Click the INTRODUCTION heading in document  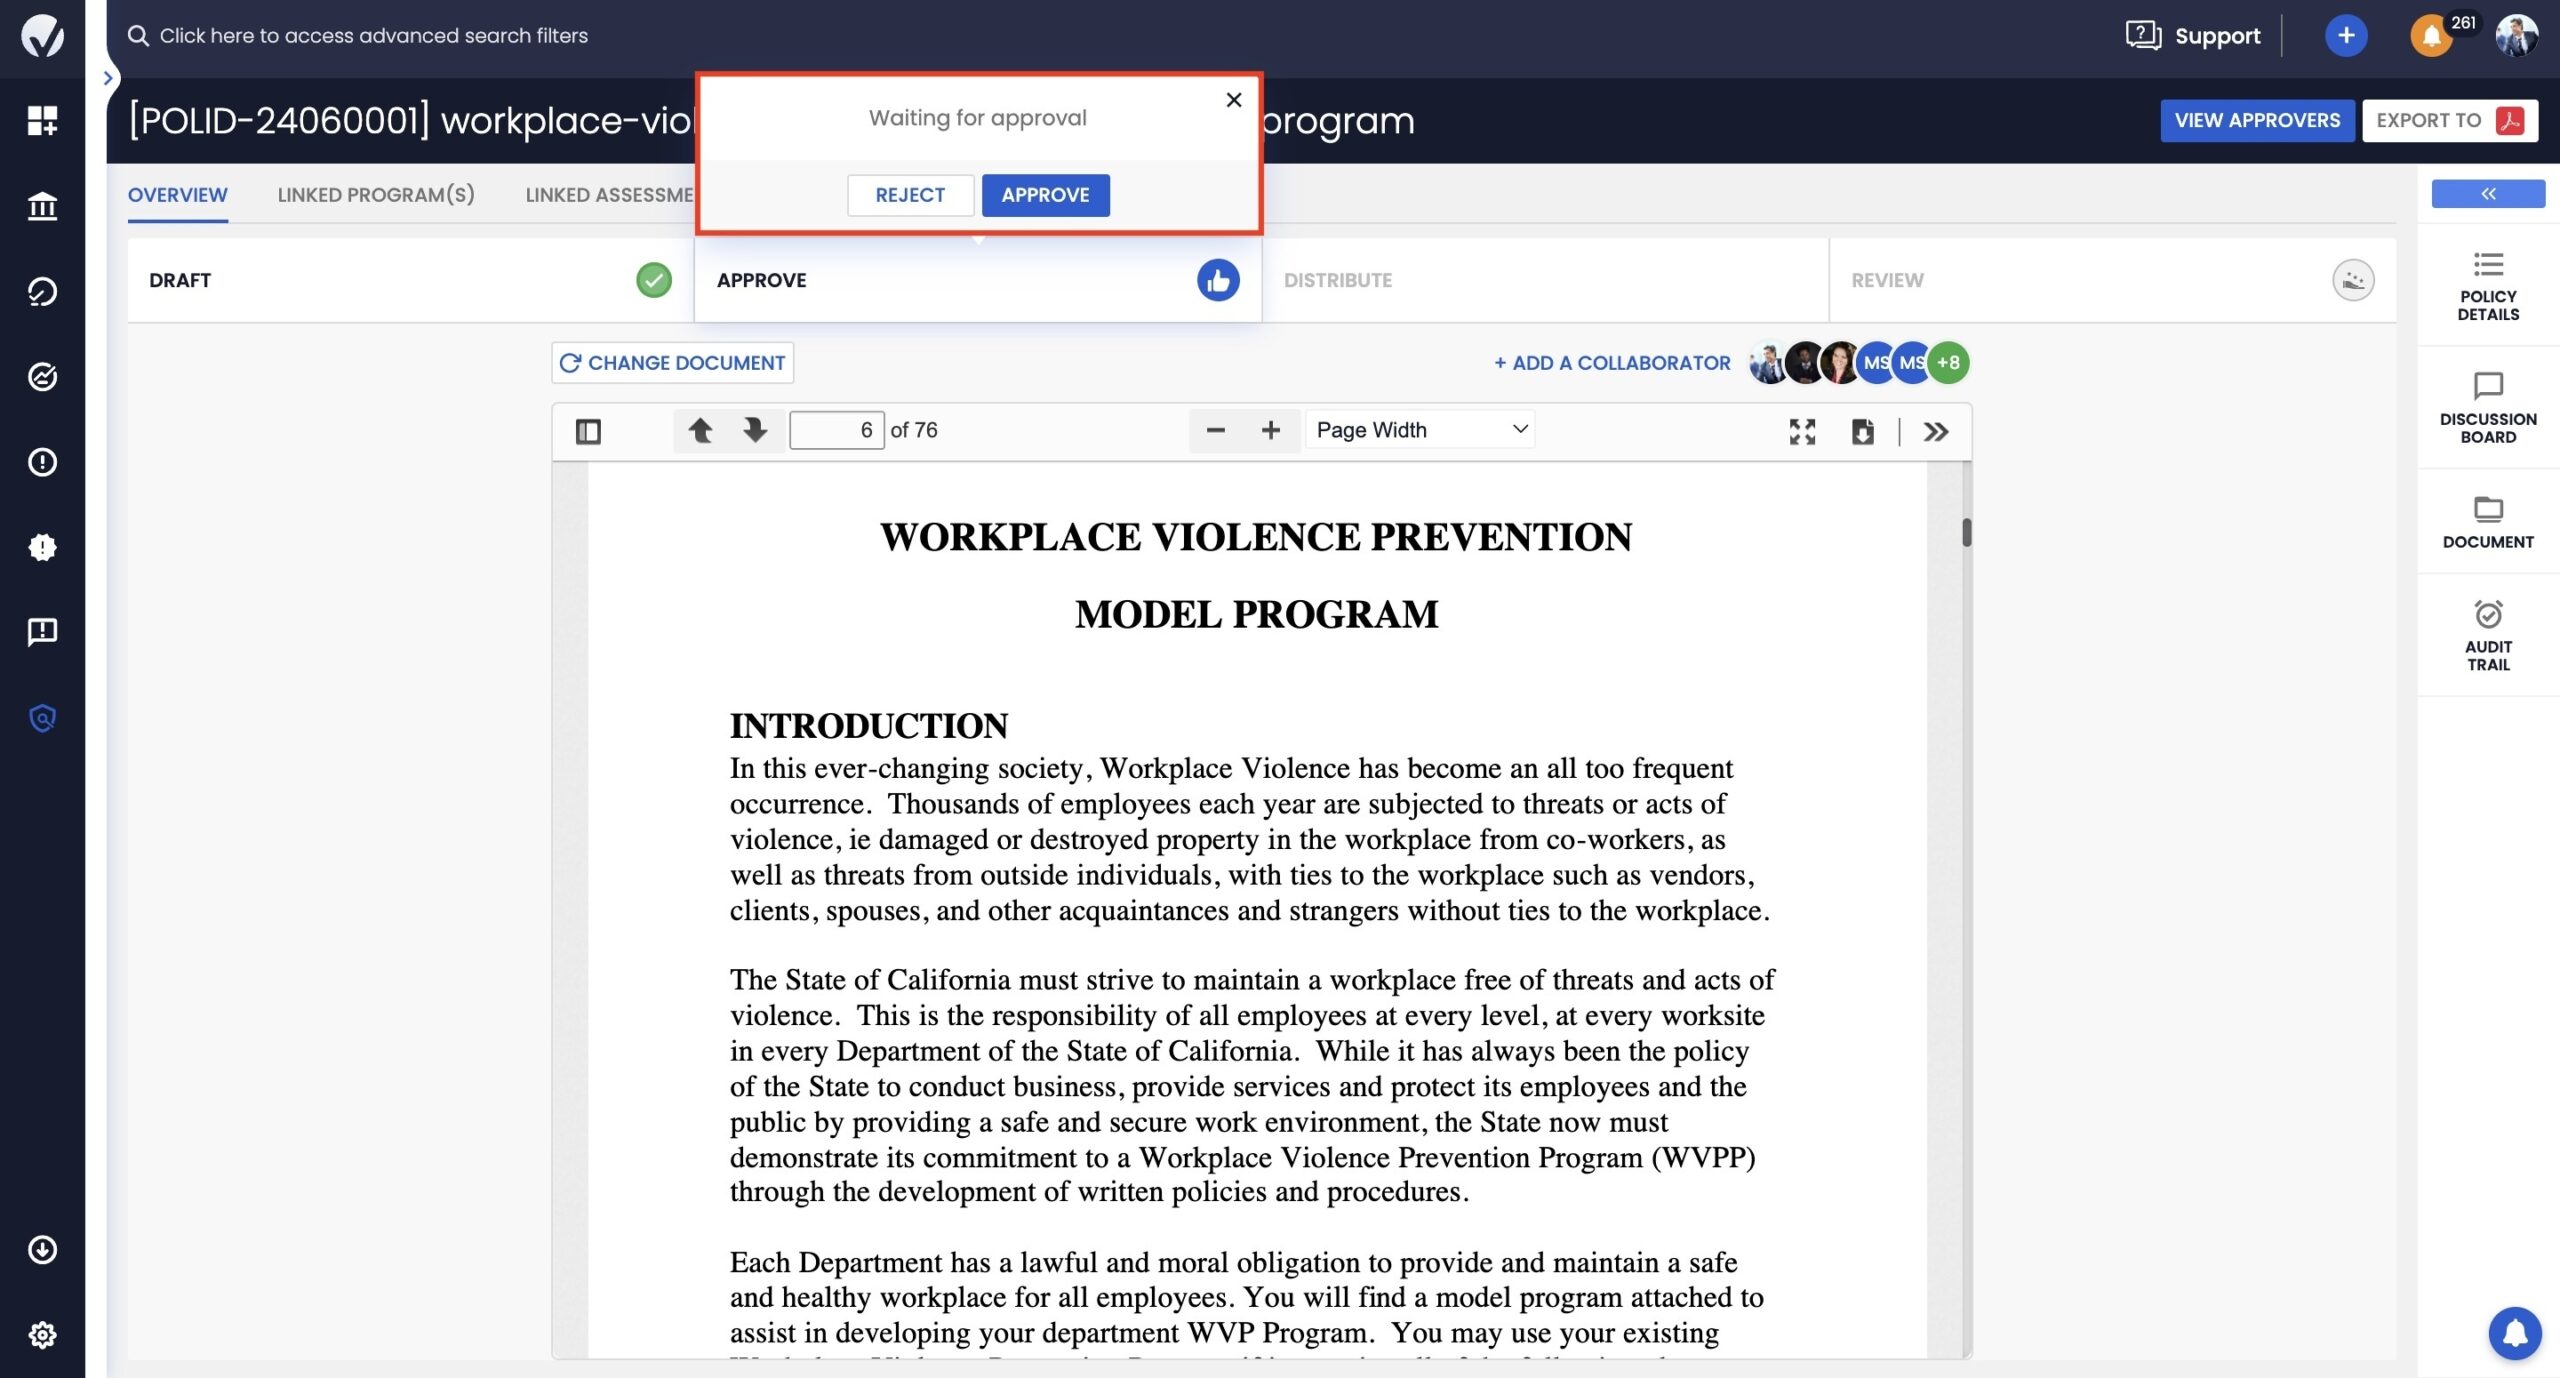[x=869, y=726]
